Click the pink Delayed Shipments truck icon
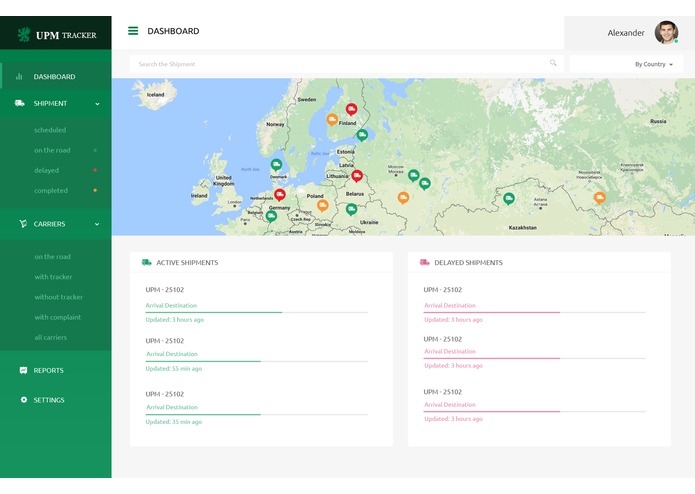The width and height of the screenshot is (695, 494). point(424,262)
